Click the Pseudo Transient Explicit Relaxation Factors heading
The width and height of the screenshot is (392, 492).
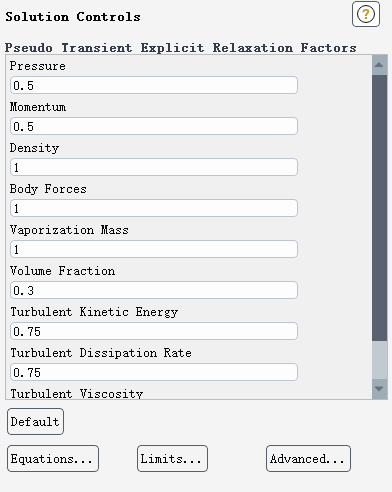coord(181,48)
